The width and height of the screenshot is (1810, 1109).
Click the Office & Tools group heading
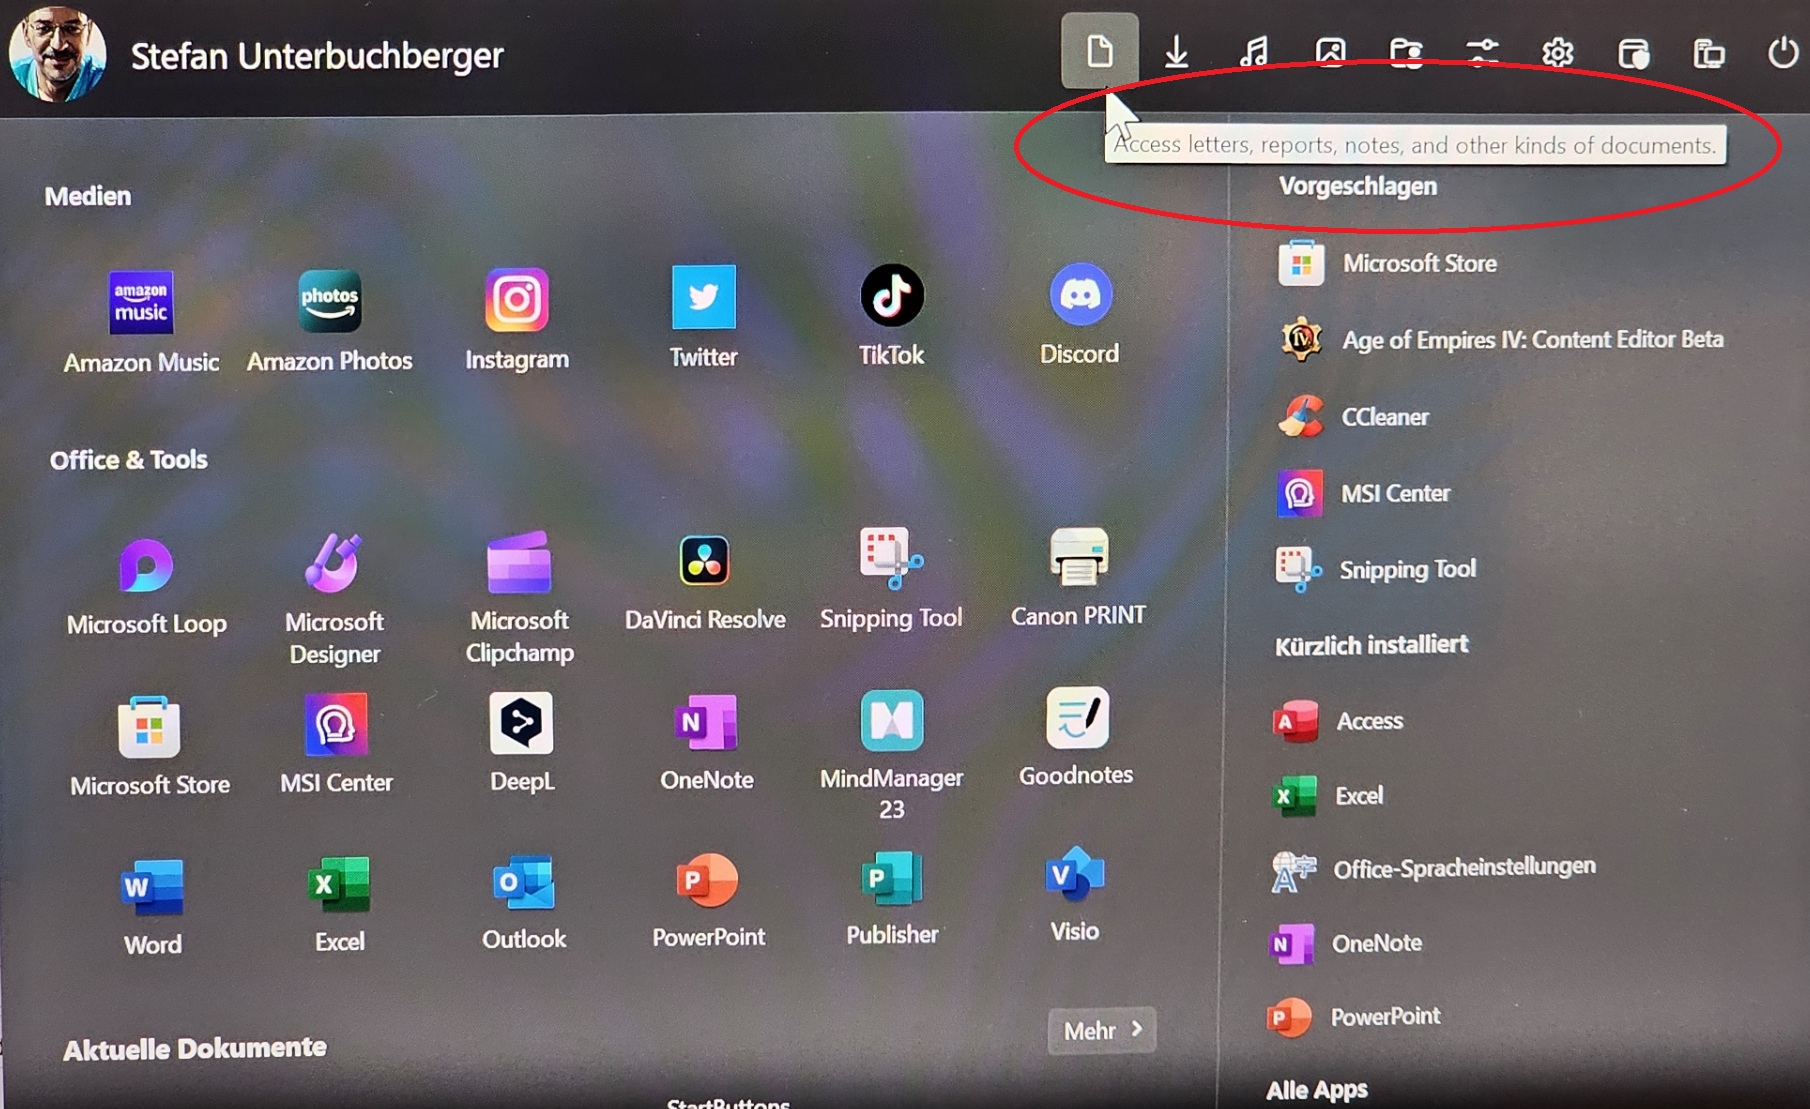coord(129,460)
